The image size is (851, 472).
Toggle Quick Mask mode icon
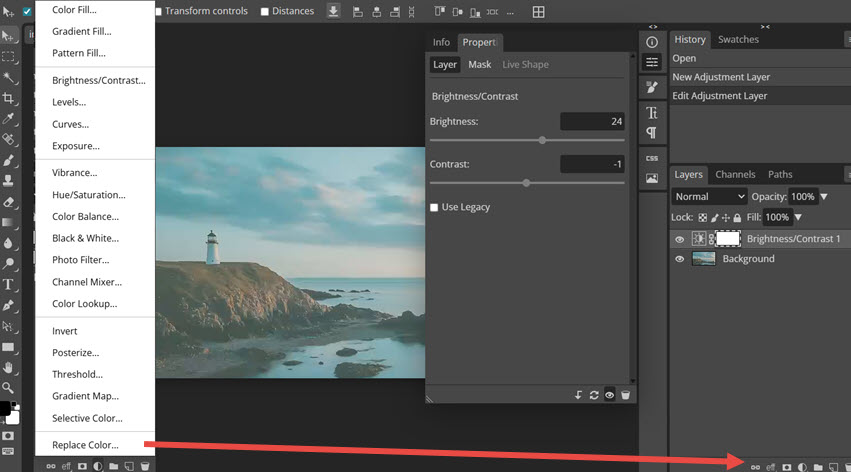(8, 436)
